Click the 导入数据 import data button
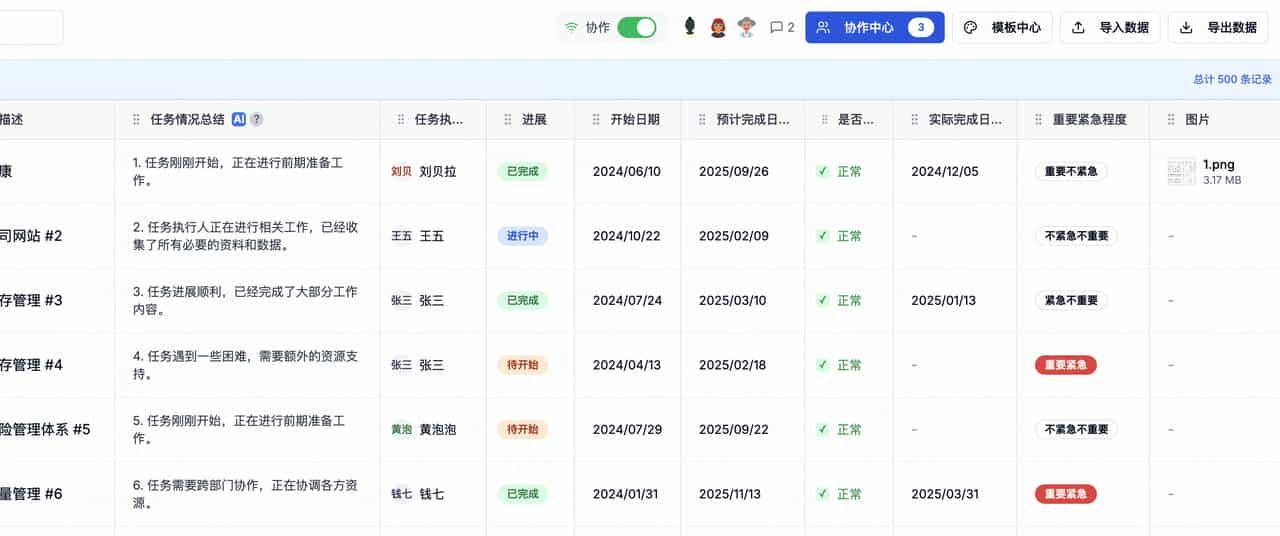Screen dimensions: 1280x536 coord(1110,27)
